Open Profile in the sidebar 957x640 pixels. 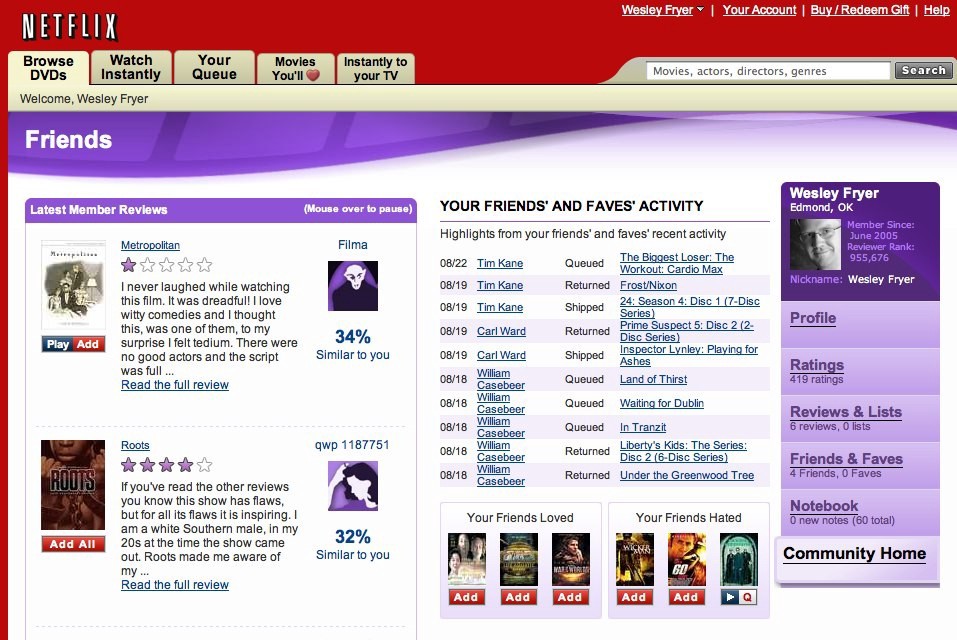[x=813, y=318]
